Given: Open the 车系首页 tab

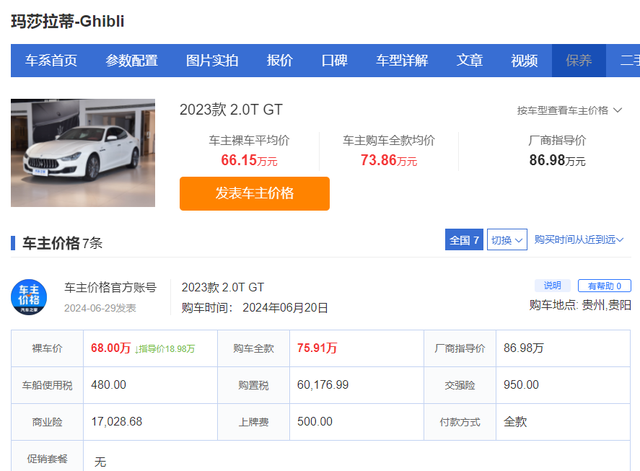Looking at the screenshot, I should pyautogui.click(x=51, y=60).
